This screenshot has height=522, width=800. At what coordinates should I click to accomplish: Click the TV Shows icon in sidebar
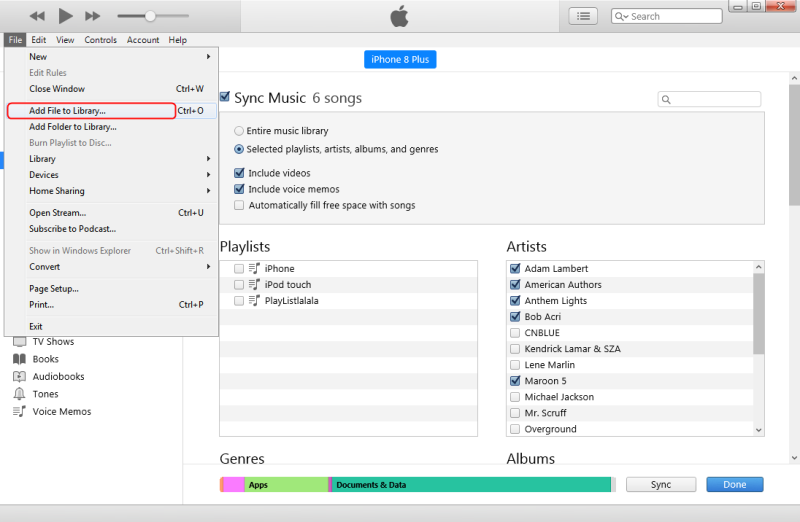19,342
